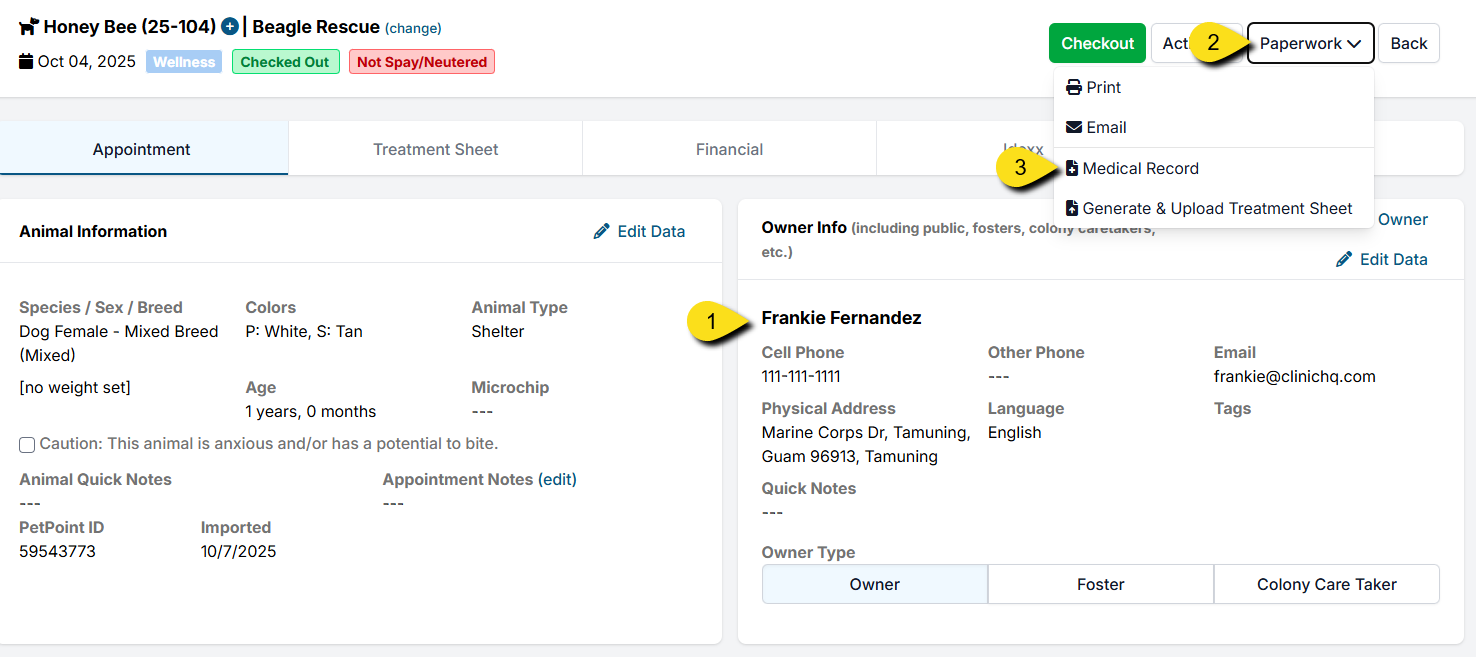Switch to the Treatment Sheet tab
Image resolution: width=1476 pixels, height=657 pixels.
[x=435, y=150]
